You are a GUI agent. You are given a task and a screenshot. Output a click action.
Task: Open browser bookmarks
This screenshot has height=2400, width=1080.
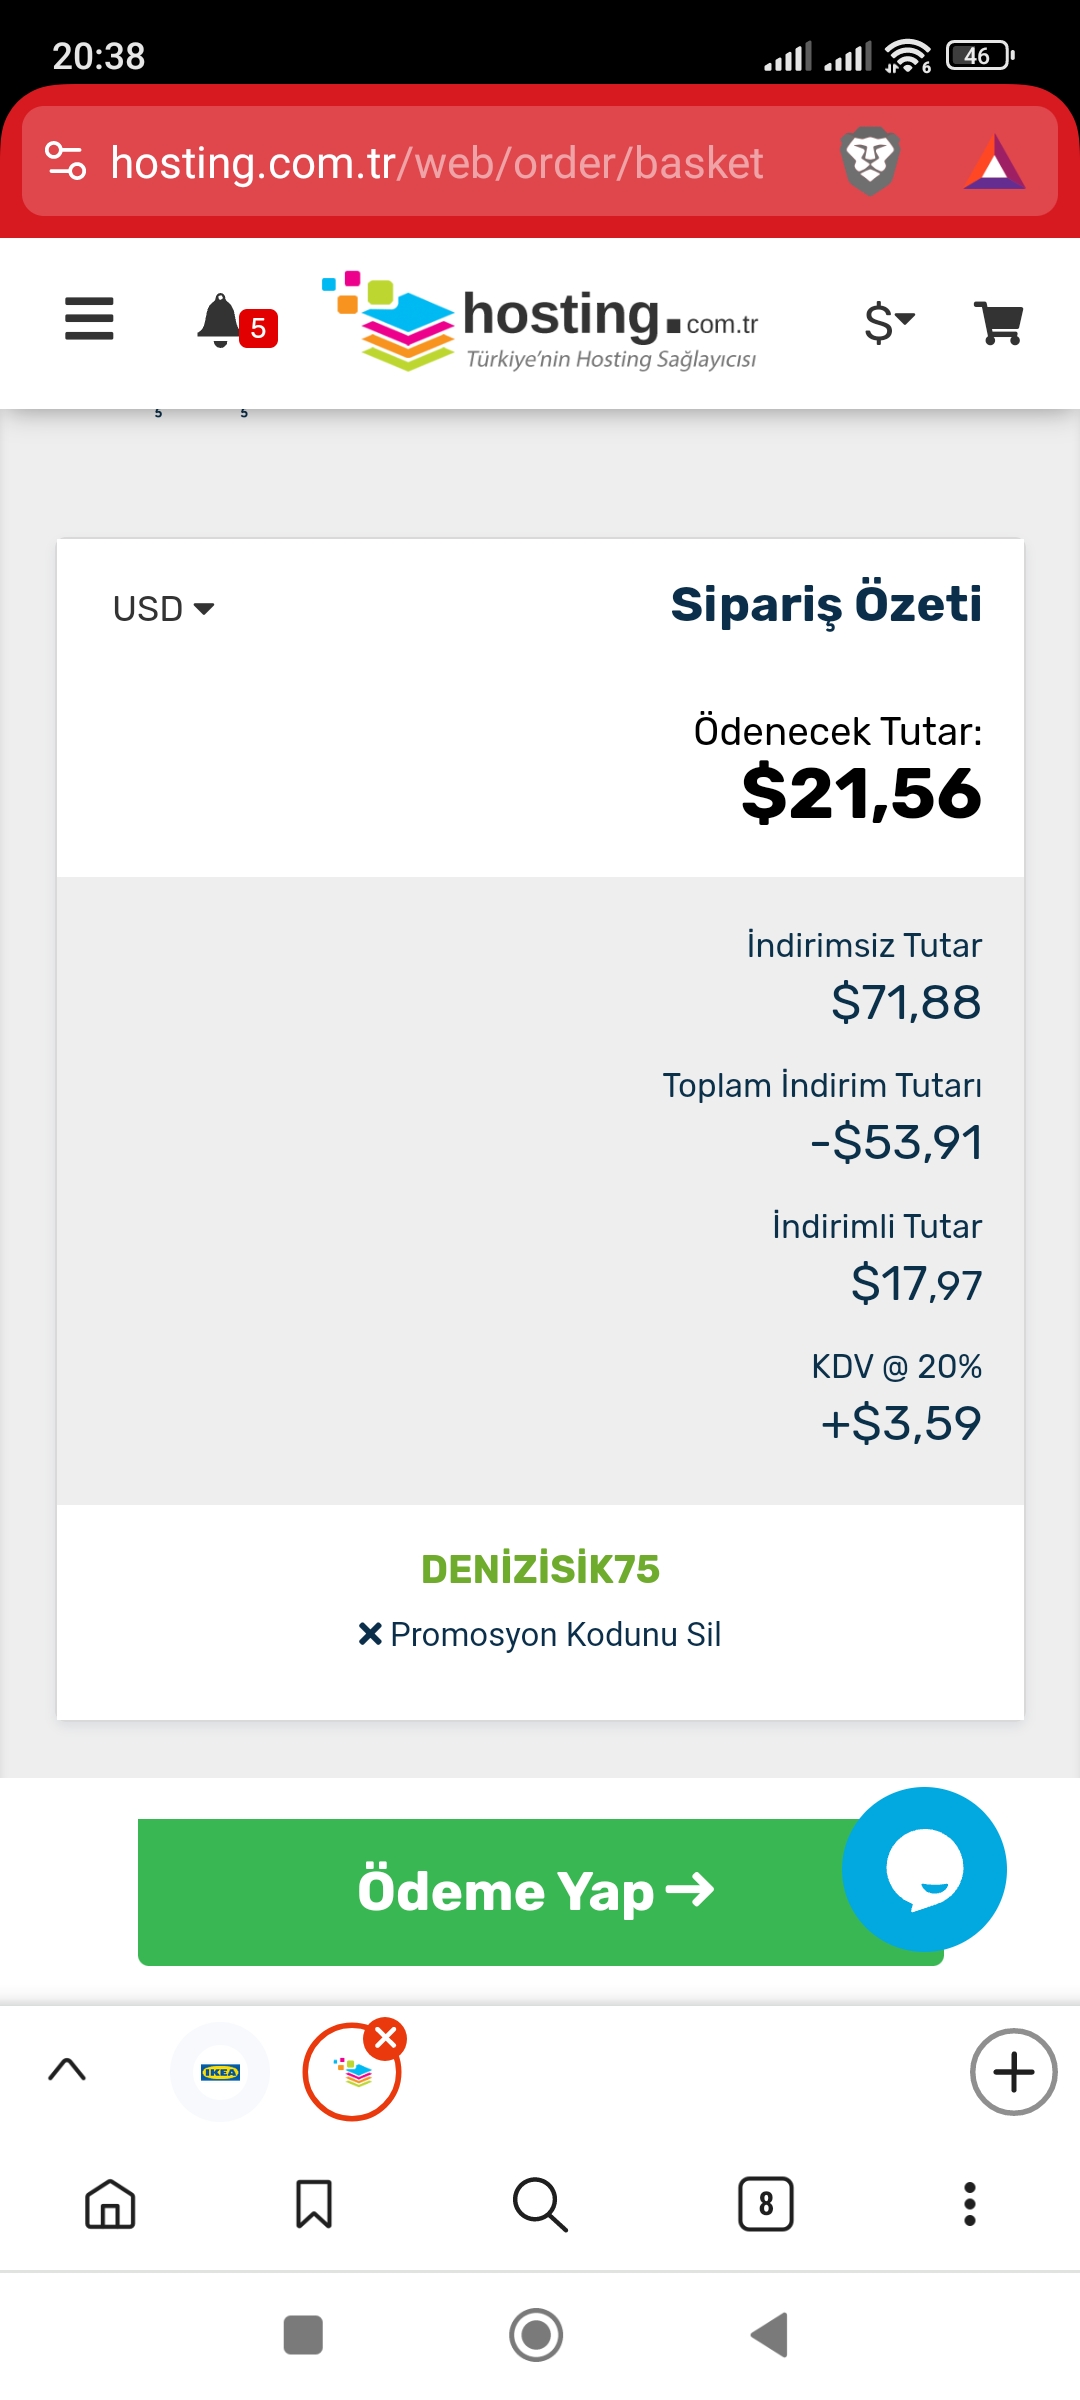point(314,2204)
